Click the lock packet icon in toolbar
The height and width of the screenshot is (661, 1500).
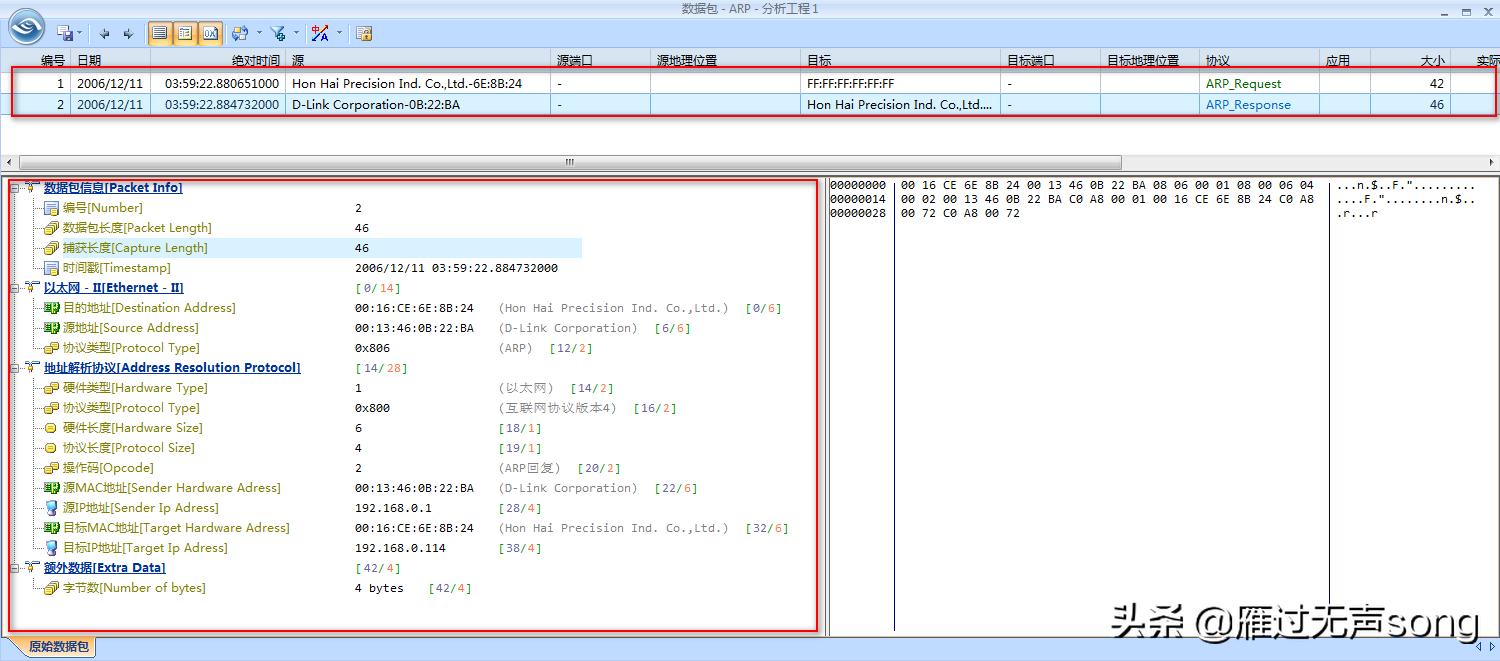tap(364, 33)
